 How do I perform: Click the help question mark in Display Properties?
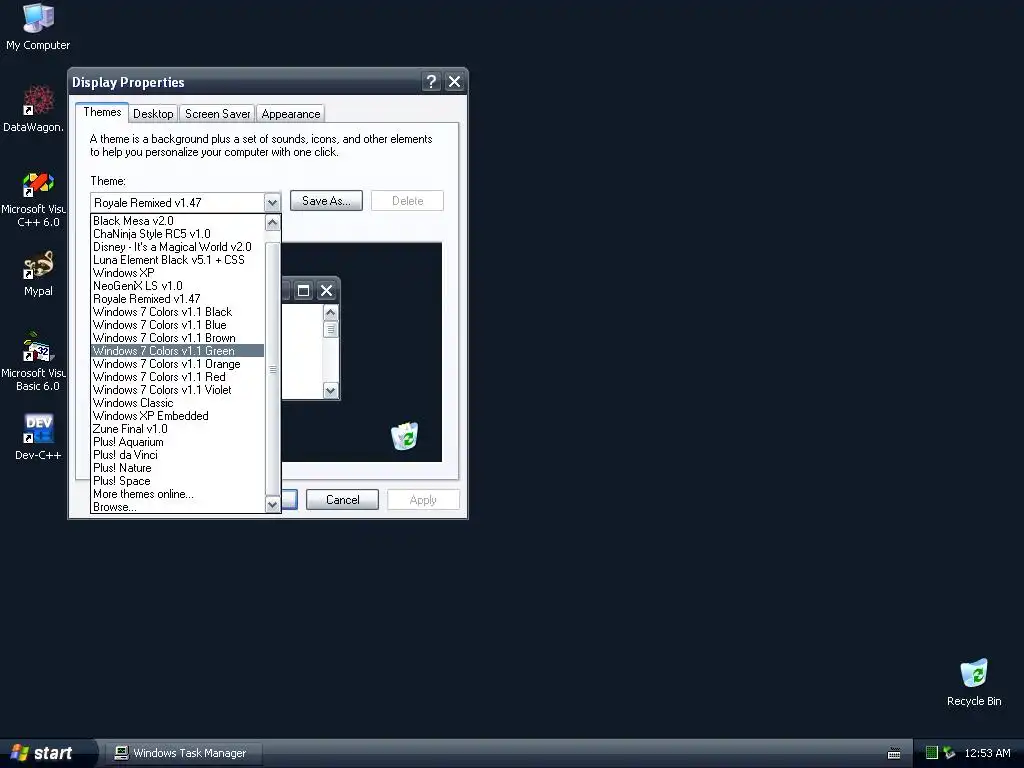(431, 82)
